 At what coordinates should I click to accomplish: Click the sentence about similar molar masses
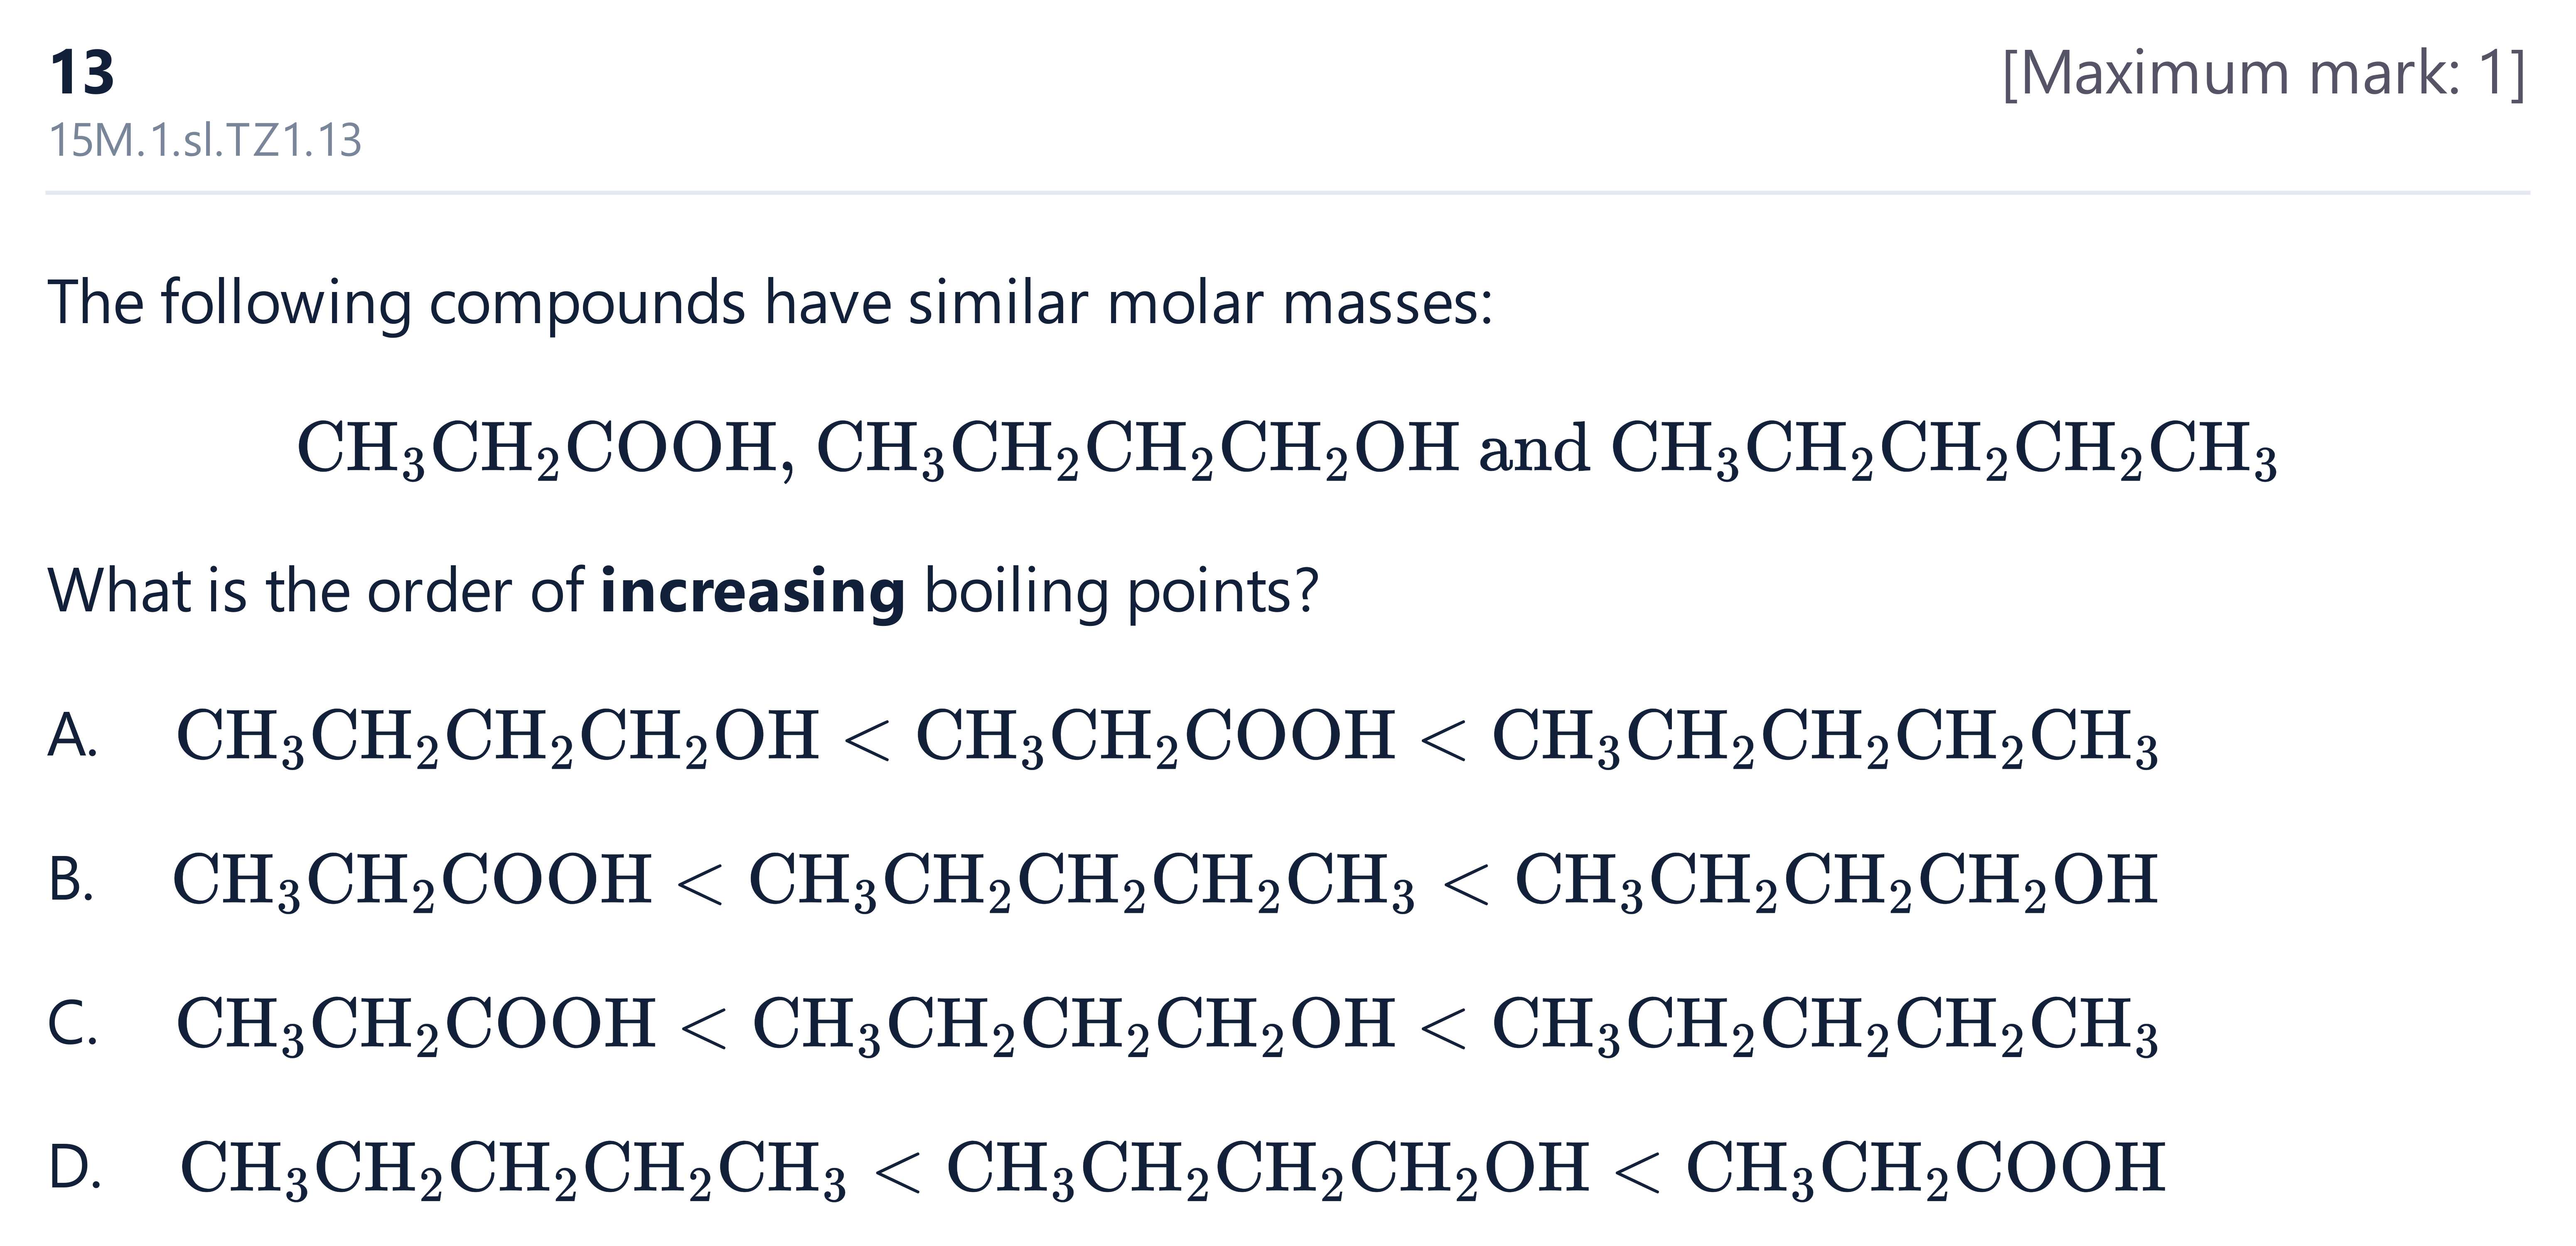[x=770, y=303]
